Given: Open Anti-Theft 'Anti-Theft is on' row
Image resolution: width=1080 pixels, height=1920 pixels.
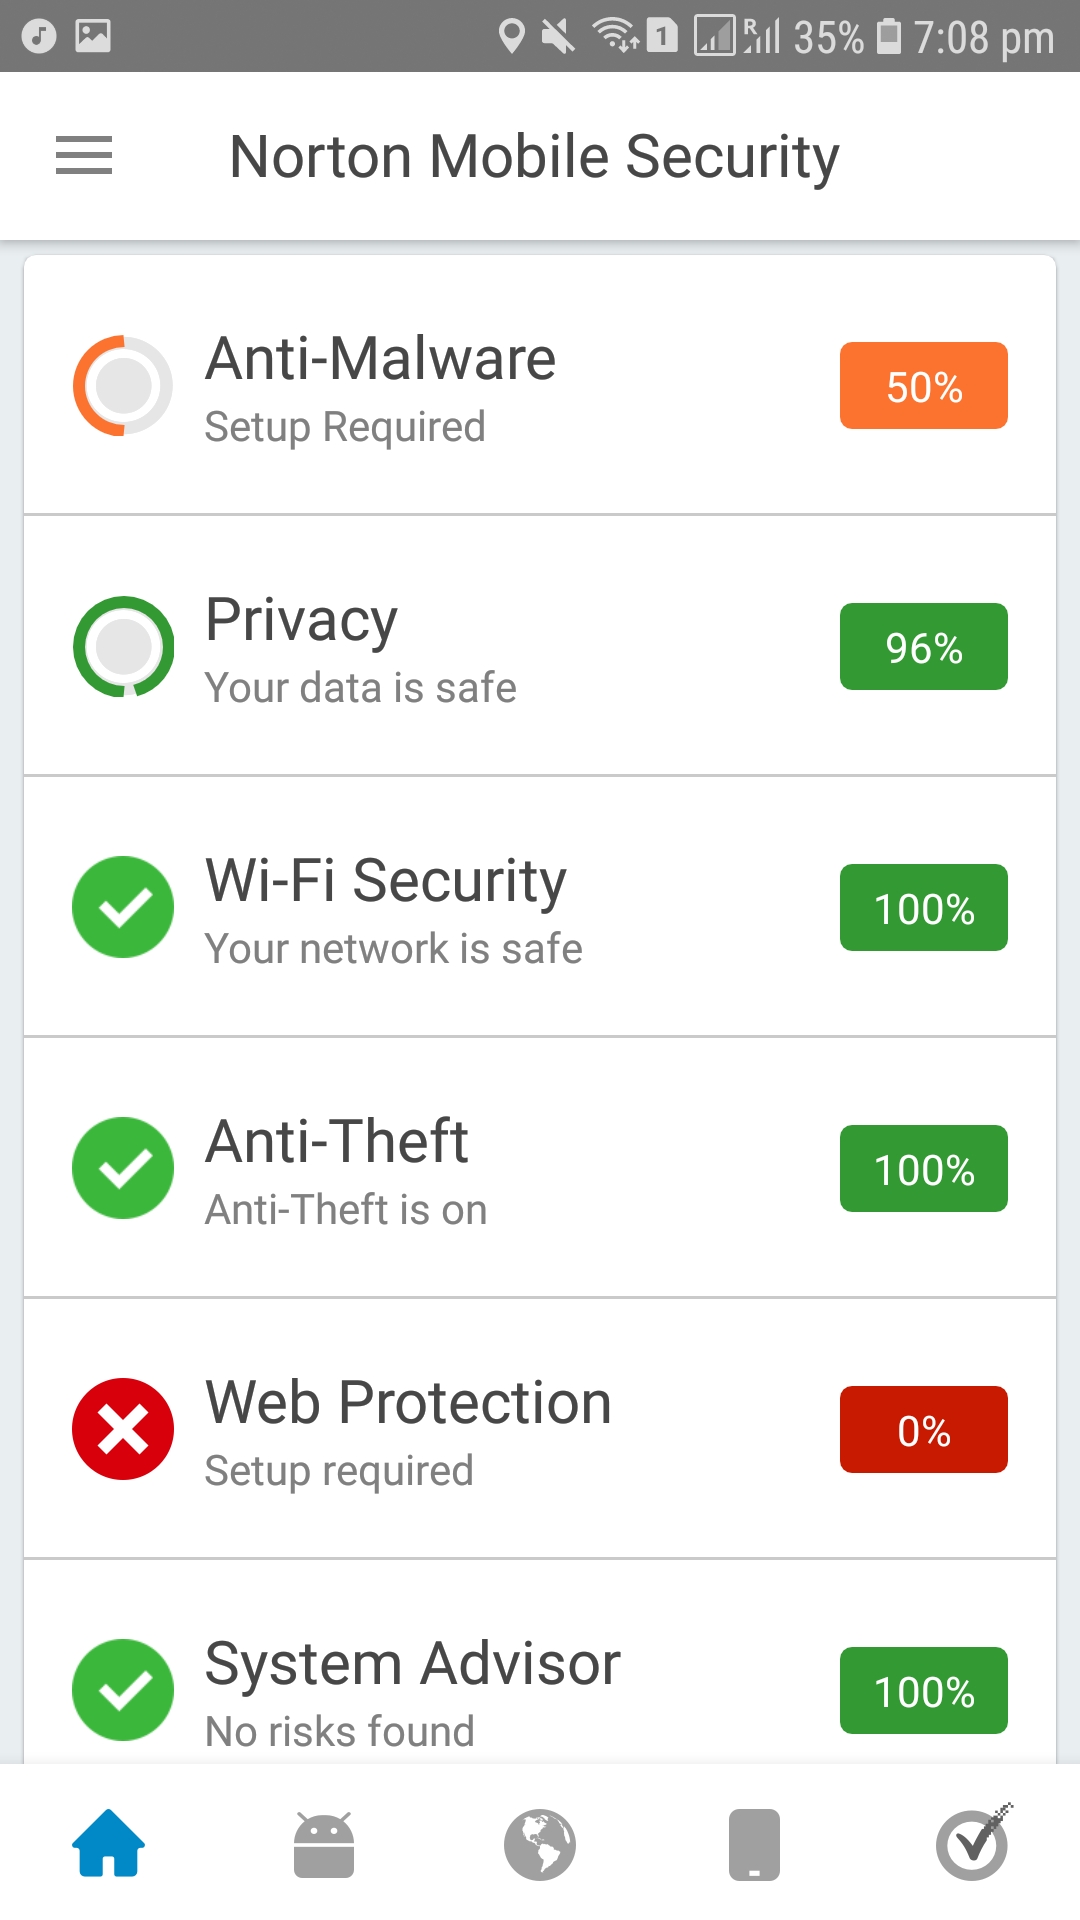Looking at the screenshot, I should coord(346,1210).
